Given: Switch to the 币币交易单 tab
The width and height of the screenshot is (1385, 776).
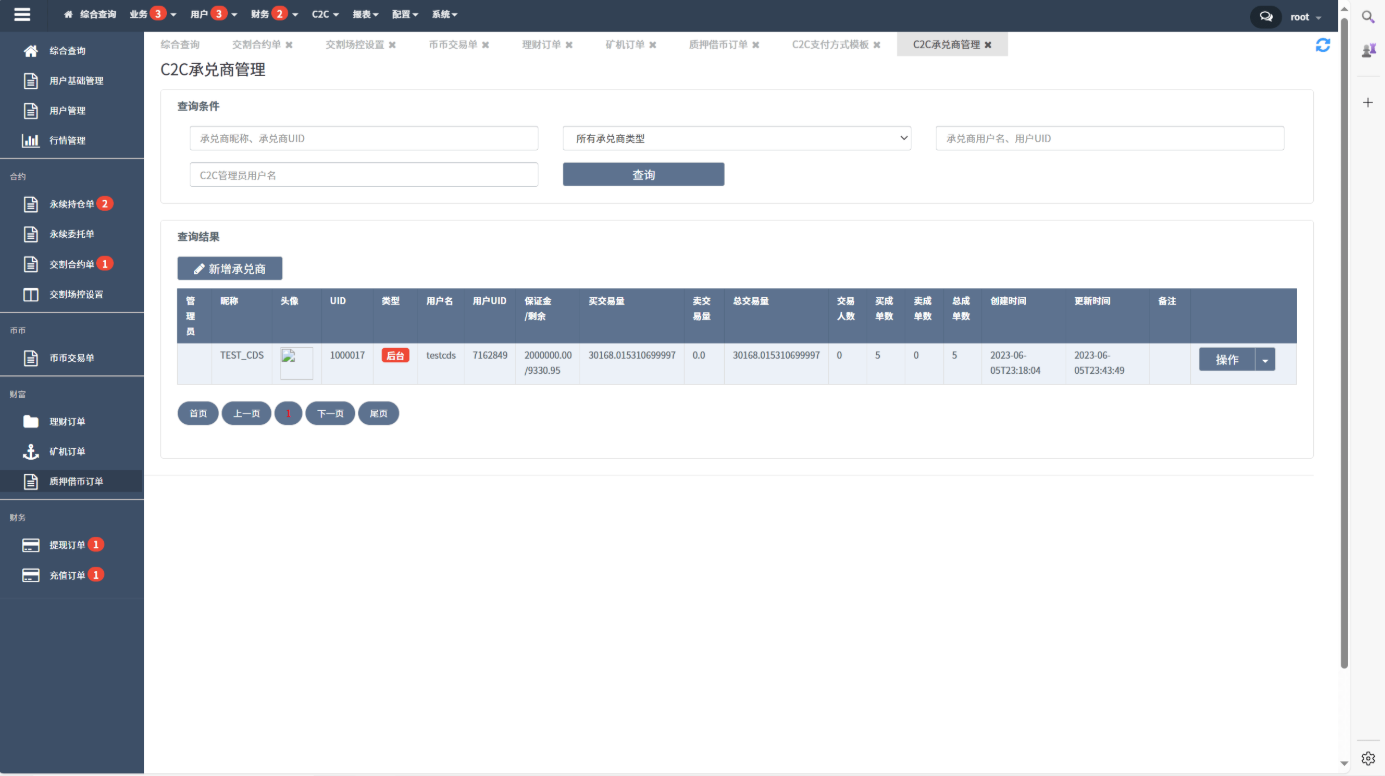Looking at the screenshot, I should click(x=453, y=45).
